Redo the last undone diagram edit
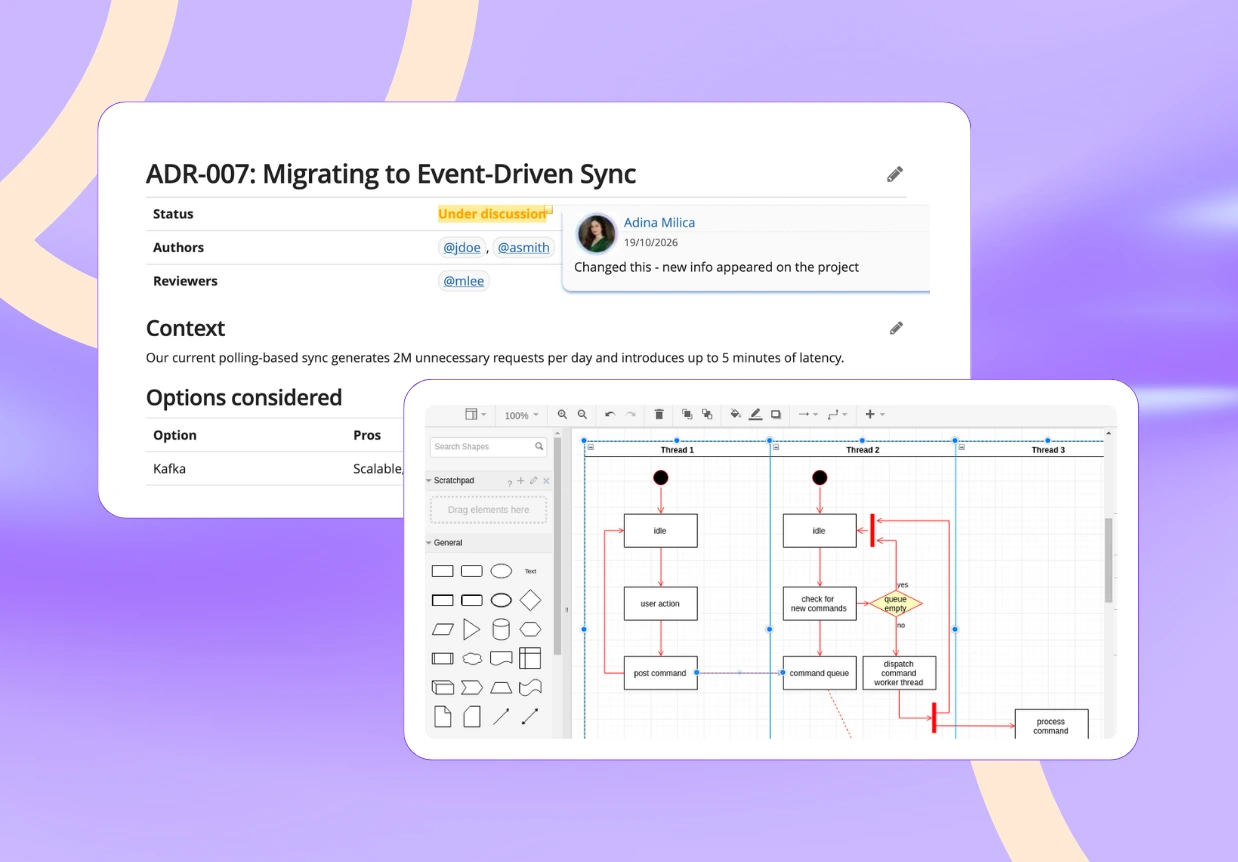This screenshot has width=1238, height=862. click(x=631, y=414)
